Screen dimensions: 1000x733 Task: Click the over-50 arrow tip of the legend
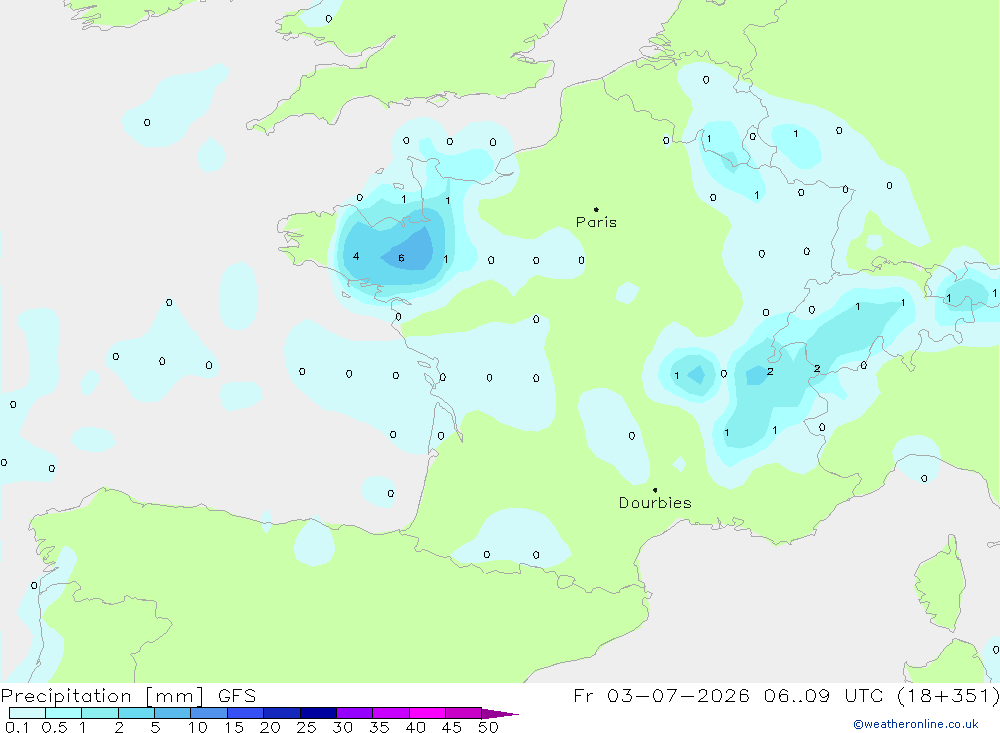click(501, 714)
